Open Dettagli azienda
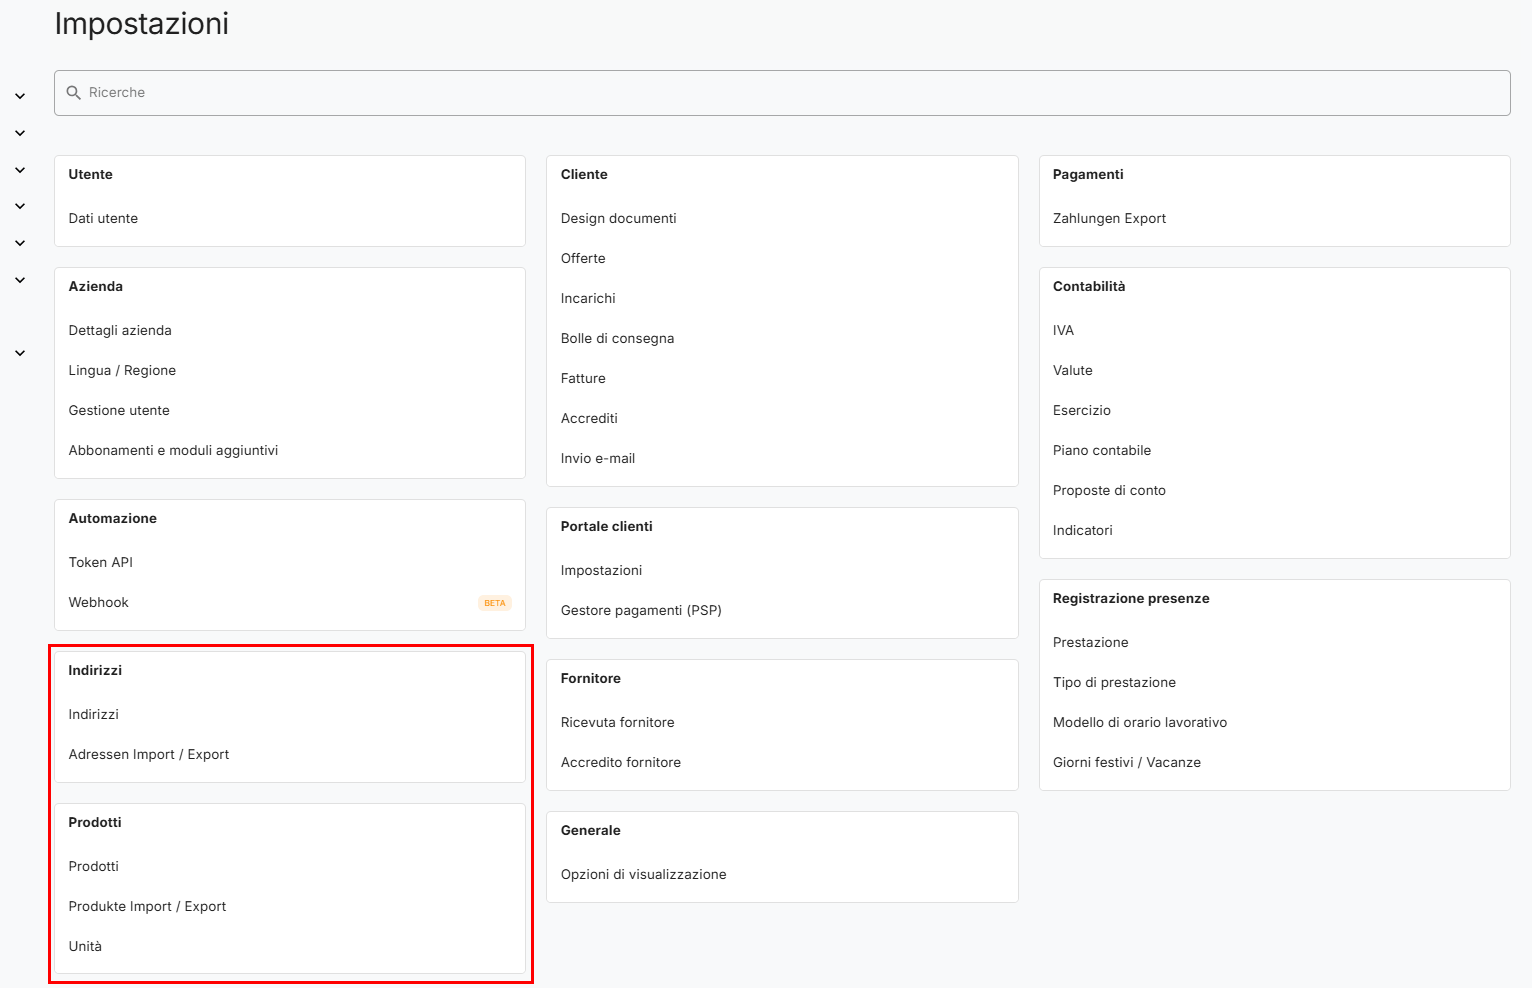This screenshot has height=988, width=1532. pos(120,330)
